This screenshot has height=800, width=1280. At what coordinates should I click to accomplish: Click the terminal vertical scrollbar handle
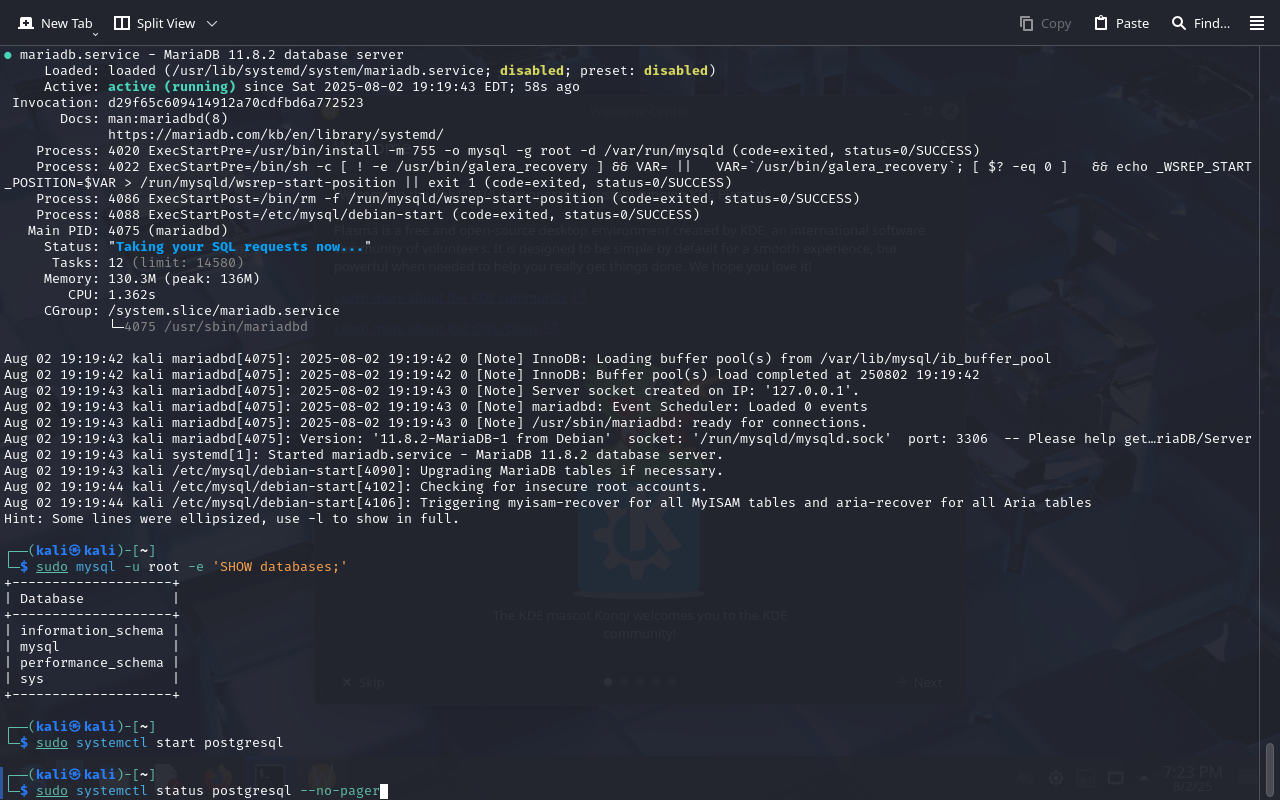click(1271, 768)
